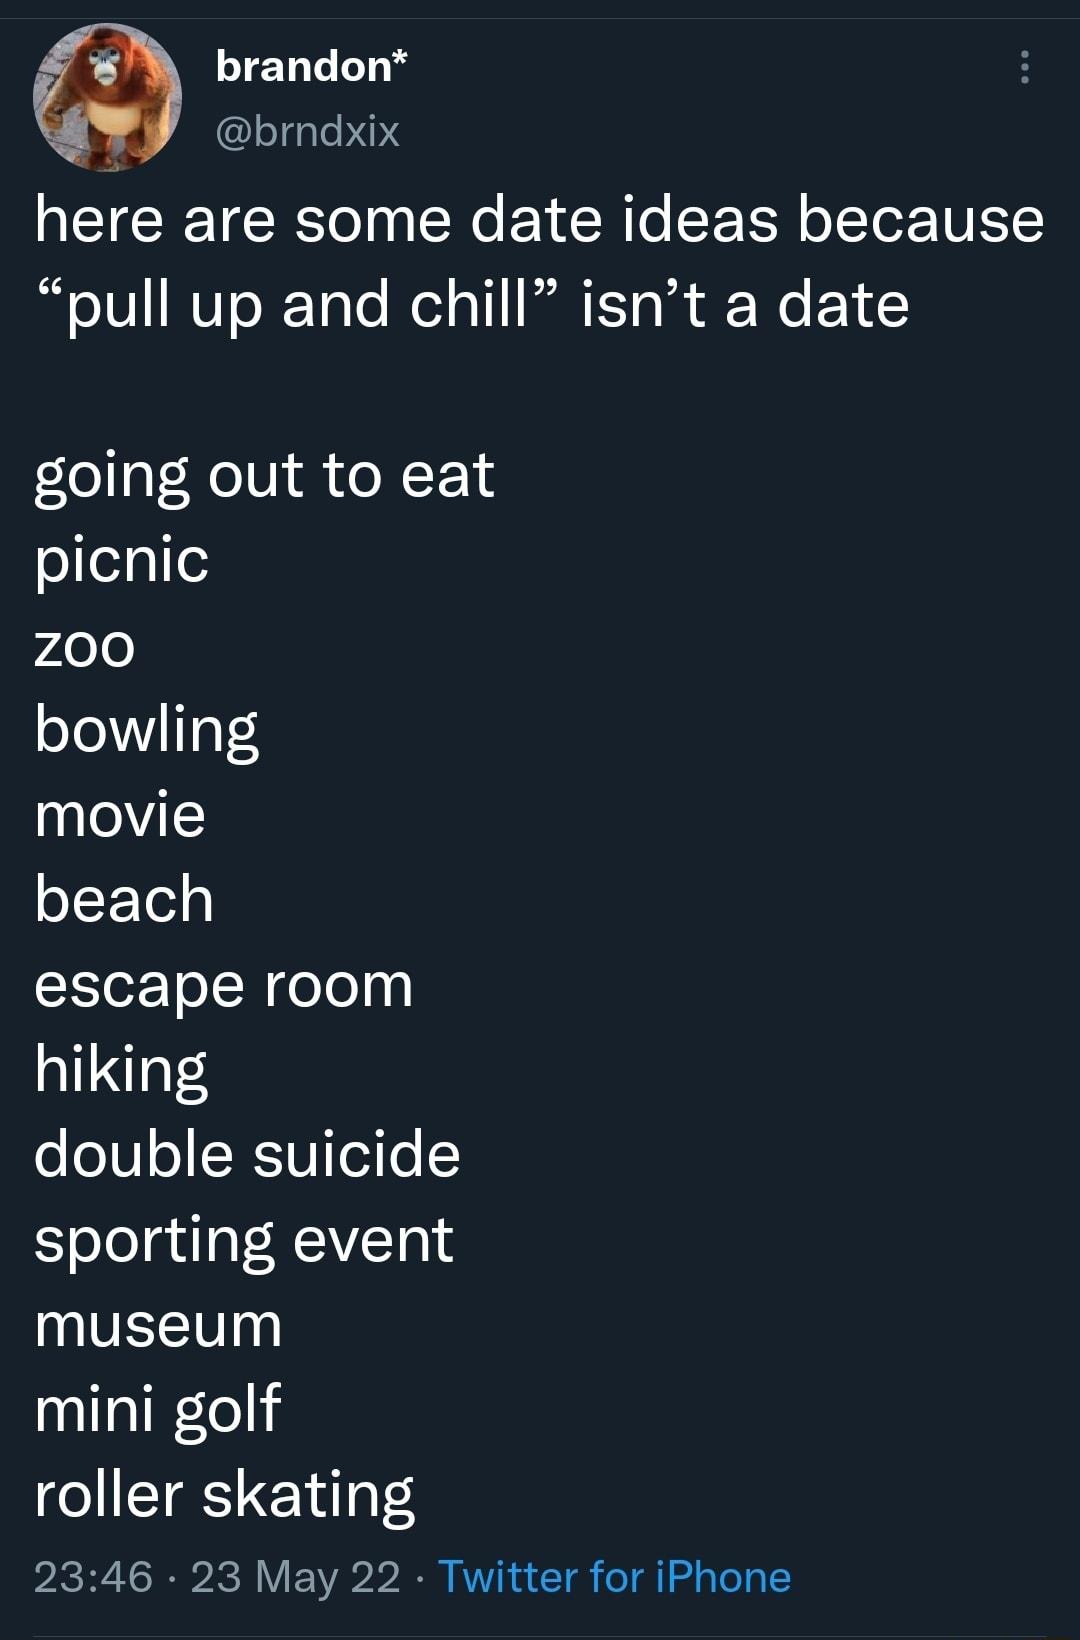Image resolution: width=1080 pixels, height=1640 pixels.
Task: Click the word 'bowling'
Action: click(146, 731)
